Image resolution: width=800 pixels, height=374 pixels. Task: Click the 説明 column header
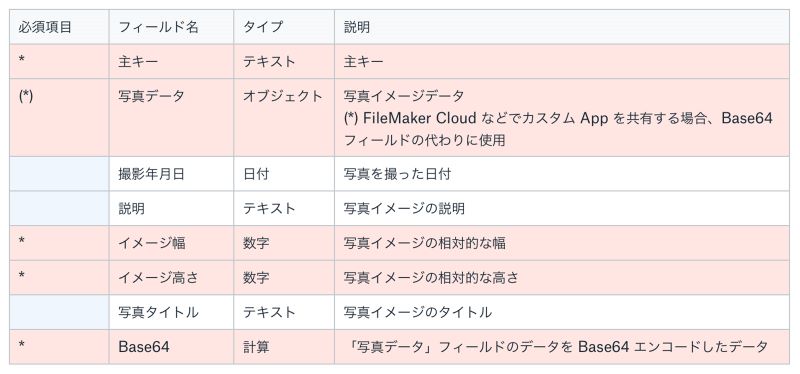click(562, 27)
